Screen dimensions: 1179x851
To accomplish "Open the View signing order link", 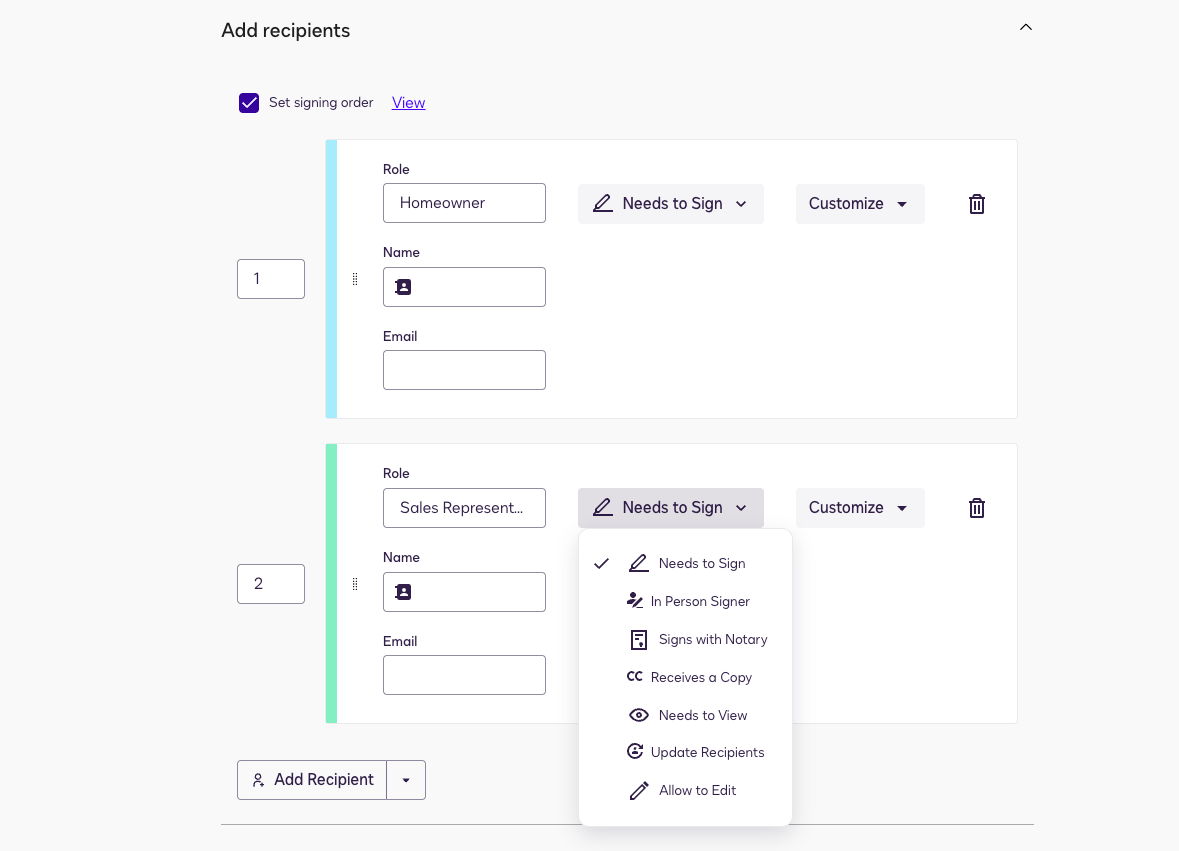I will point(408,103).
